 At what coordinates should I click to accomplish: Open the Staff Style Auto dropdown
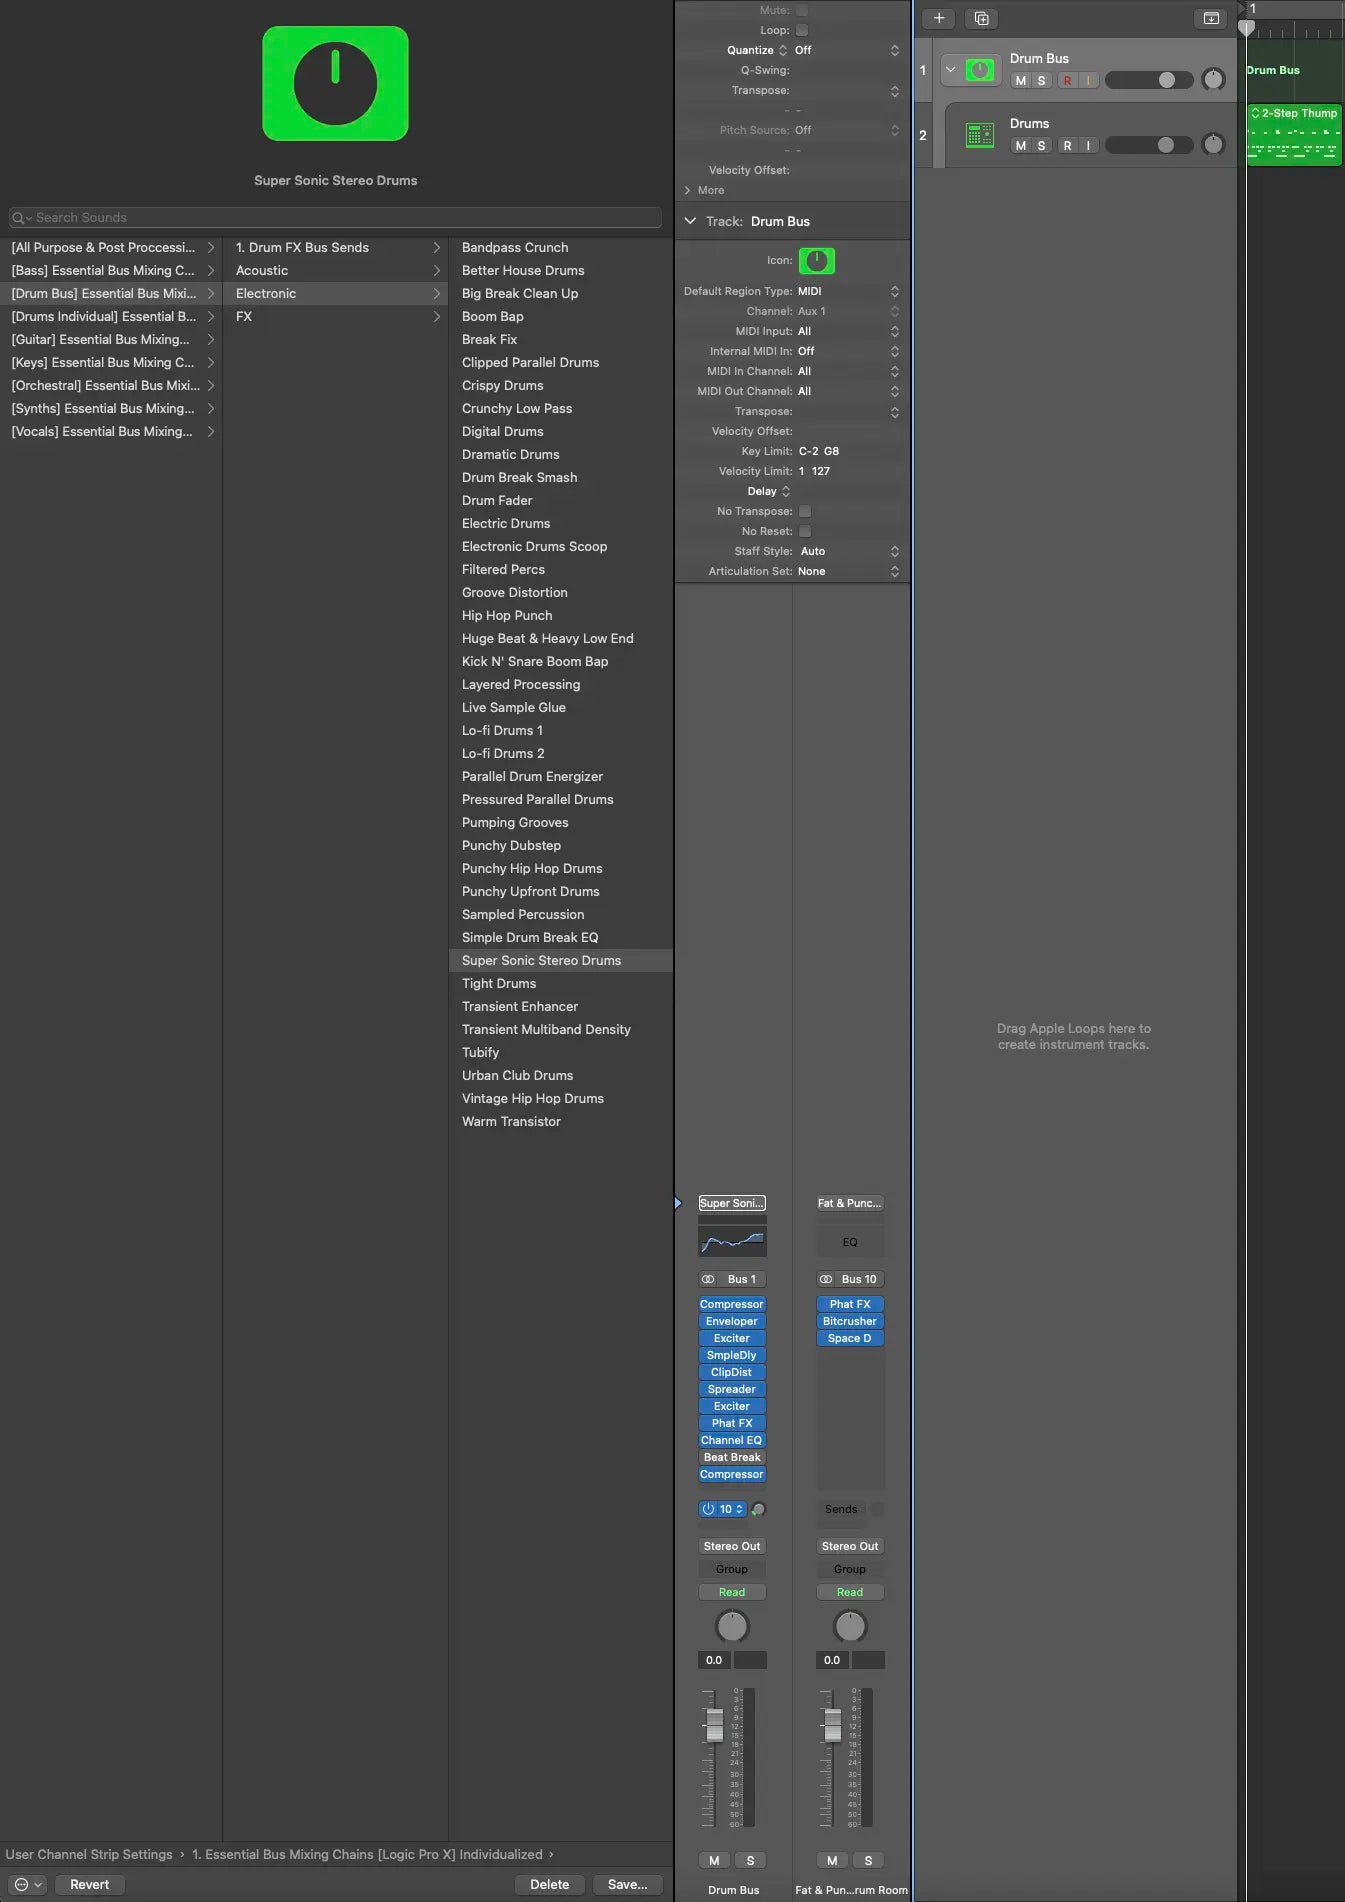(x=848, y=551)
